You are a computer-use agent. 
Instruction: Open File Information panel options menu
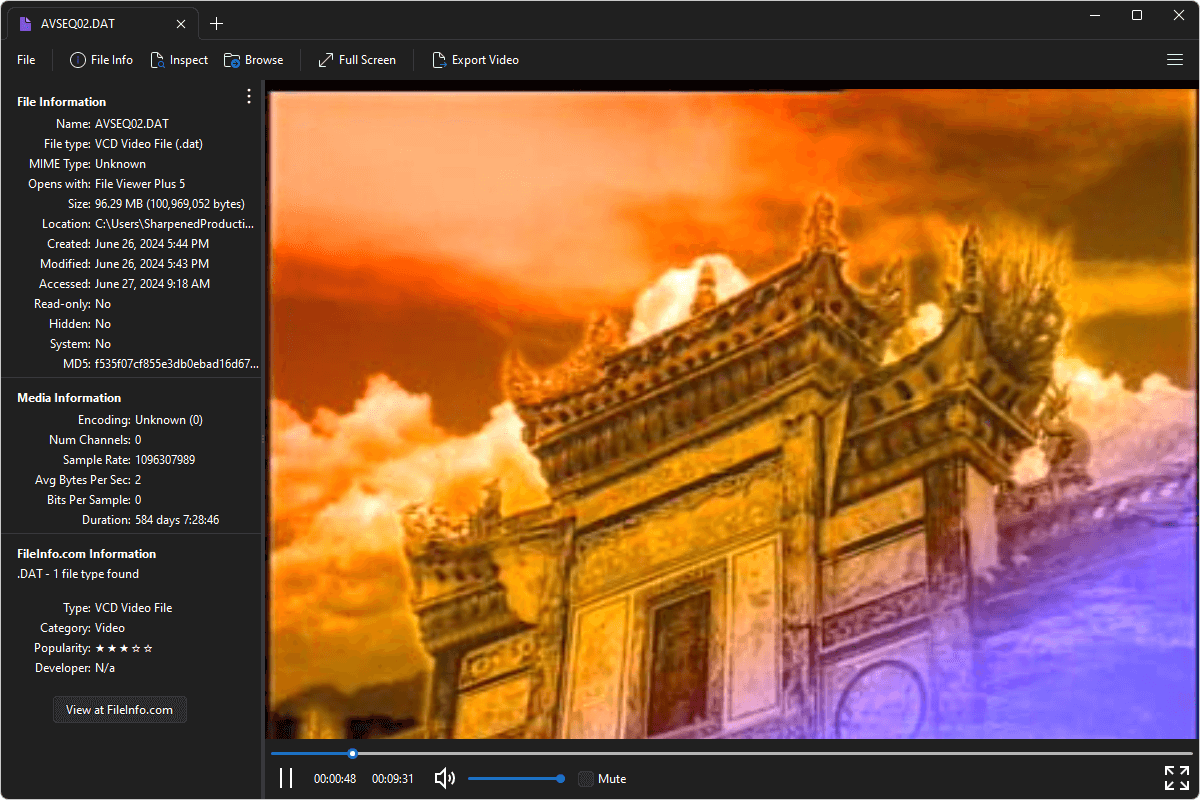[248, 95]
